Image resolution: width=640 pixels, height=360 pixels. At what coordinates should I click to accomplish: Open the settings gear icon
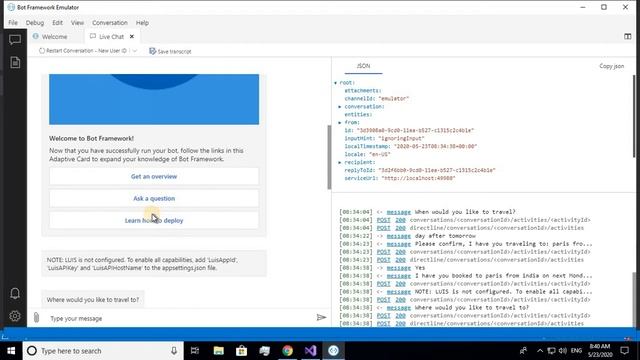(x=15, y=316)
